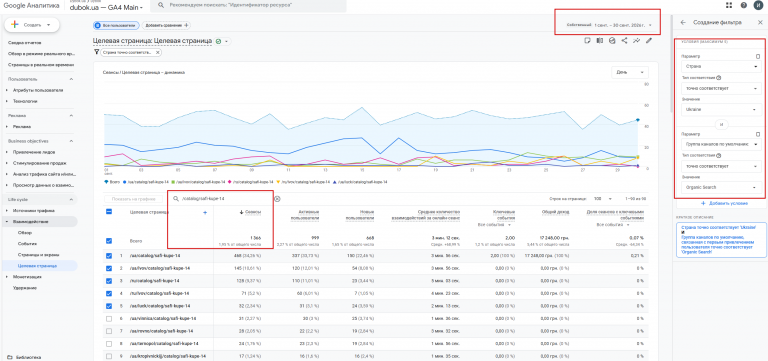Open the help question mark icon
Viewport: 768px width, 361px height.
(744, 5)
